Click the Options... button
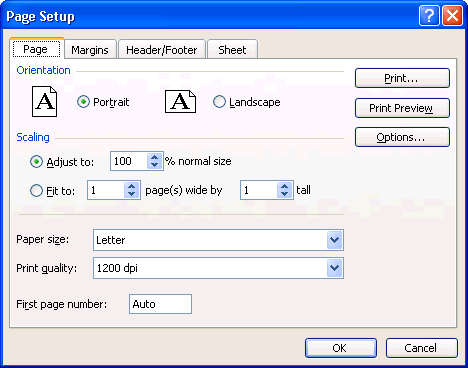468x368 pixels. (402, 137)
